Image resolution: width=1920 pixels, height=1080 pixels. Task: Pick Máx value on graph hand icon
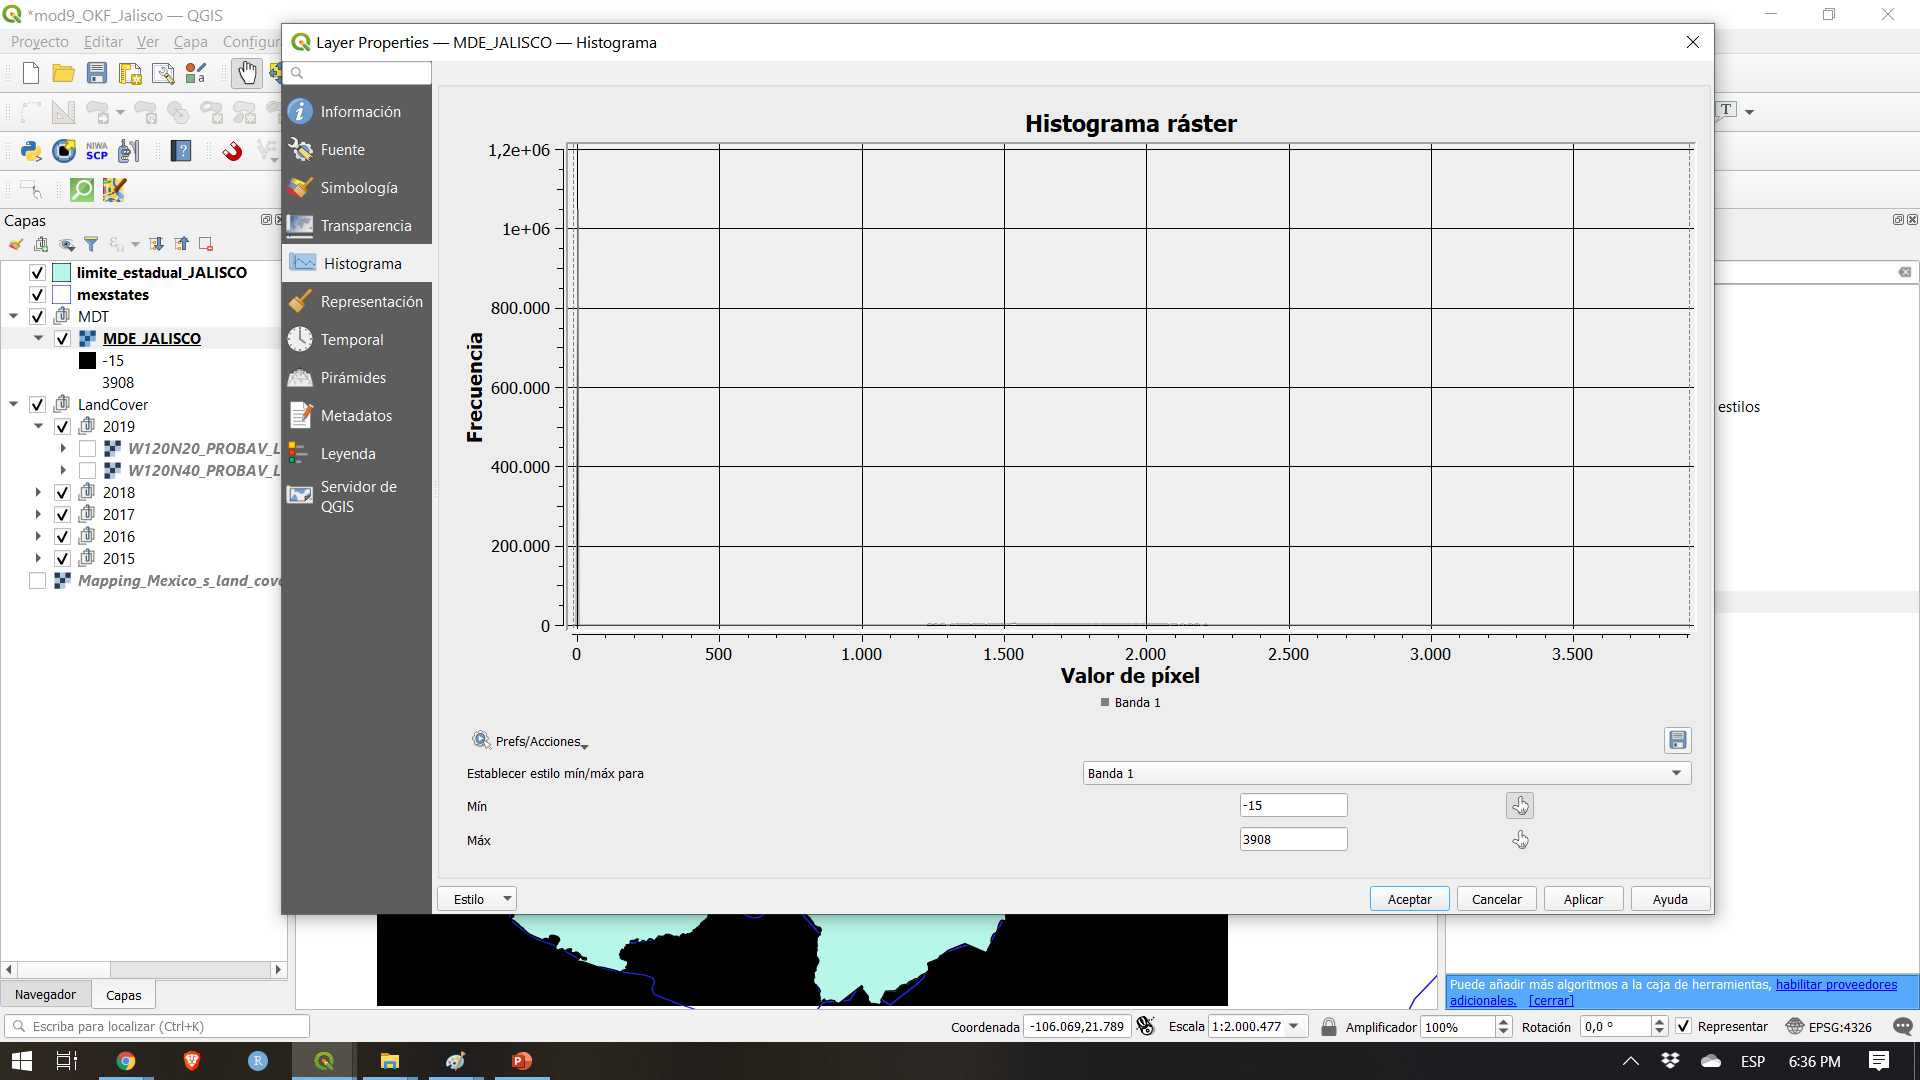coord(1520,840)
